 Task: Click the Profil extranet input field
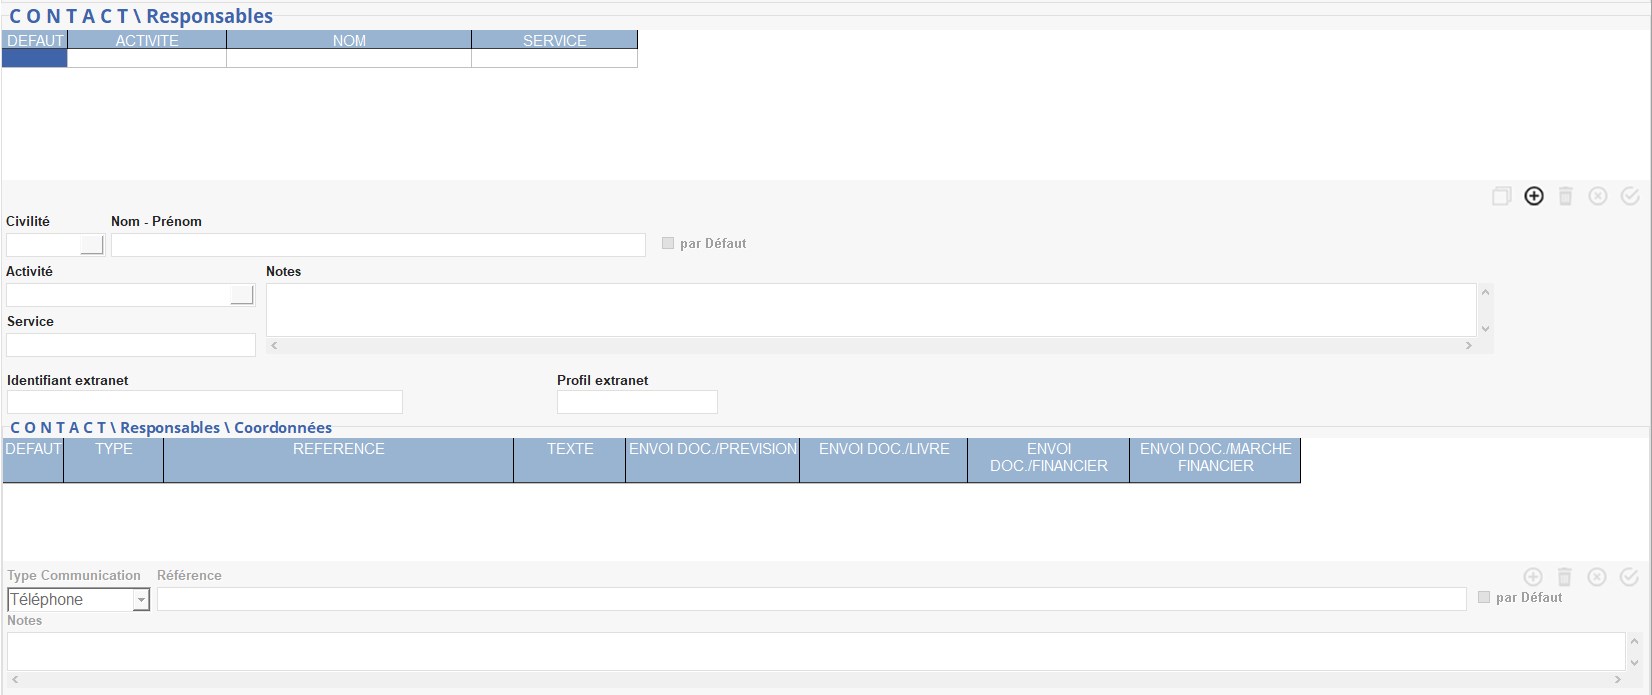pos(637,402)
